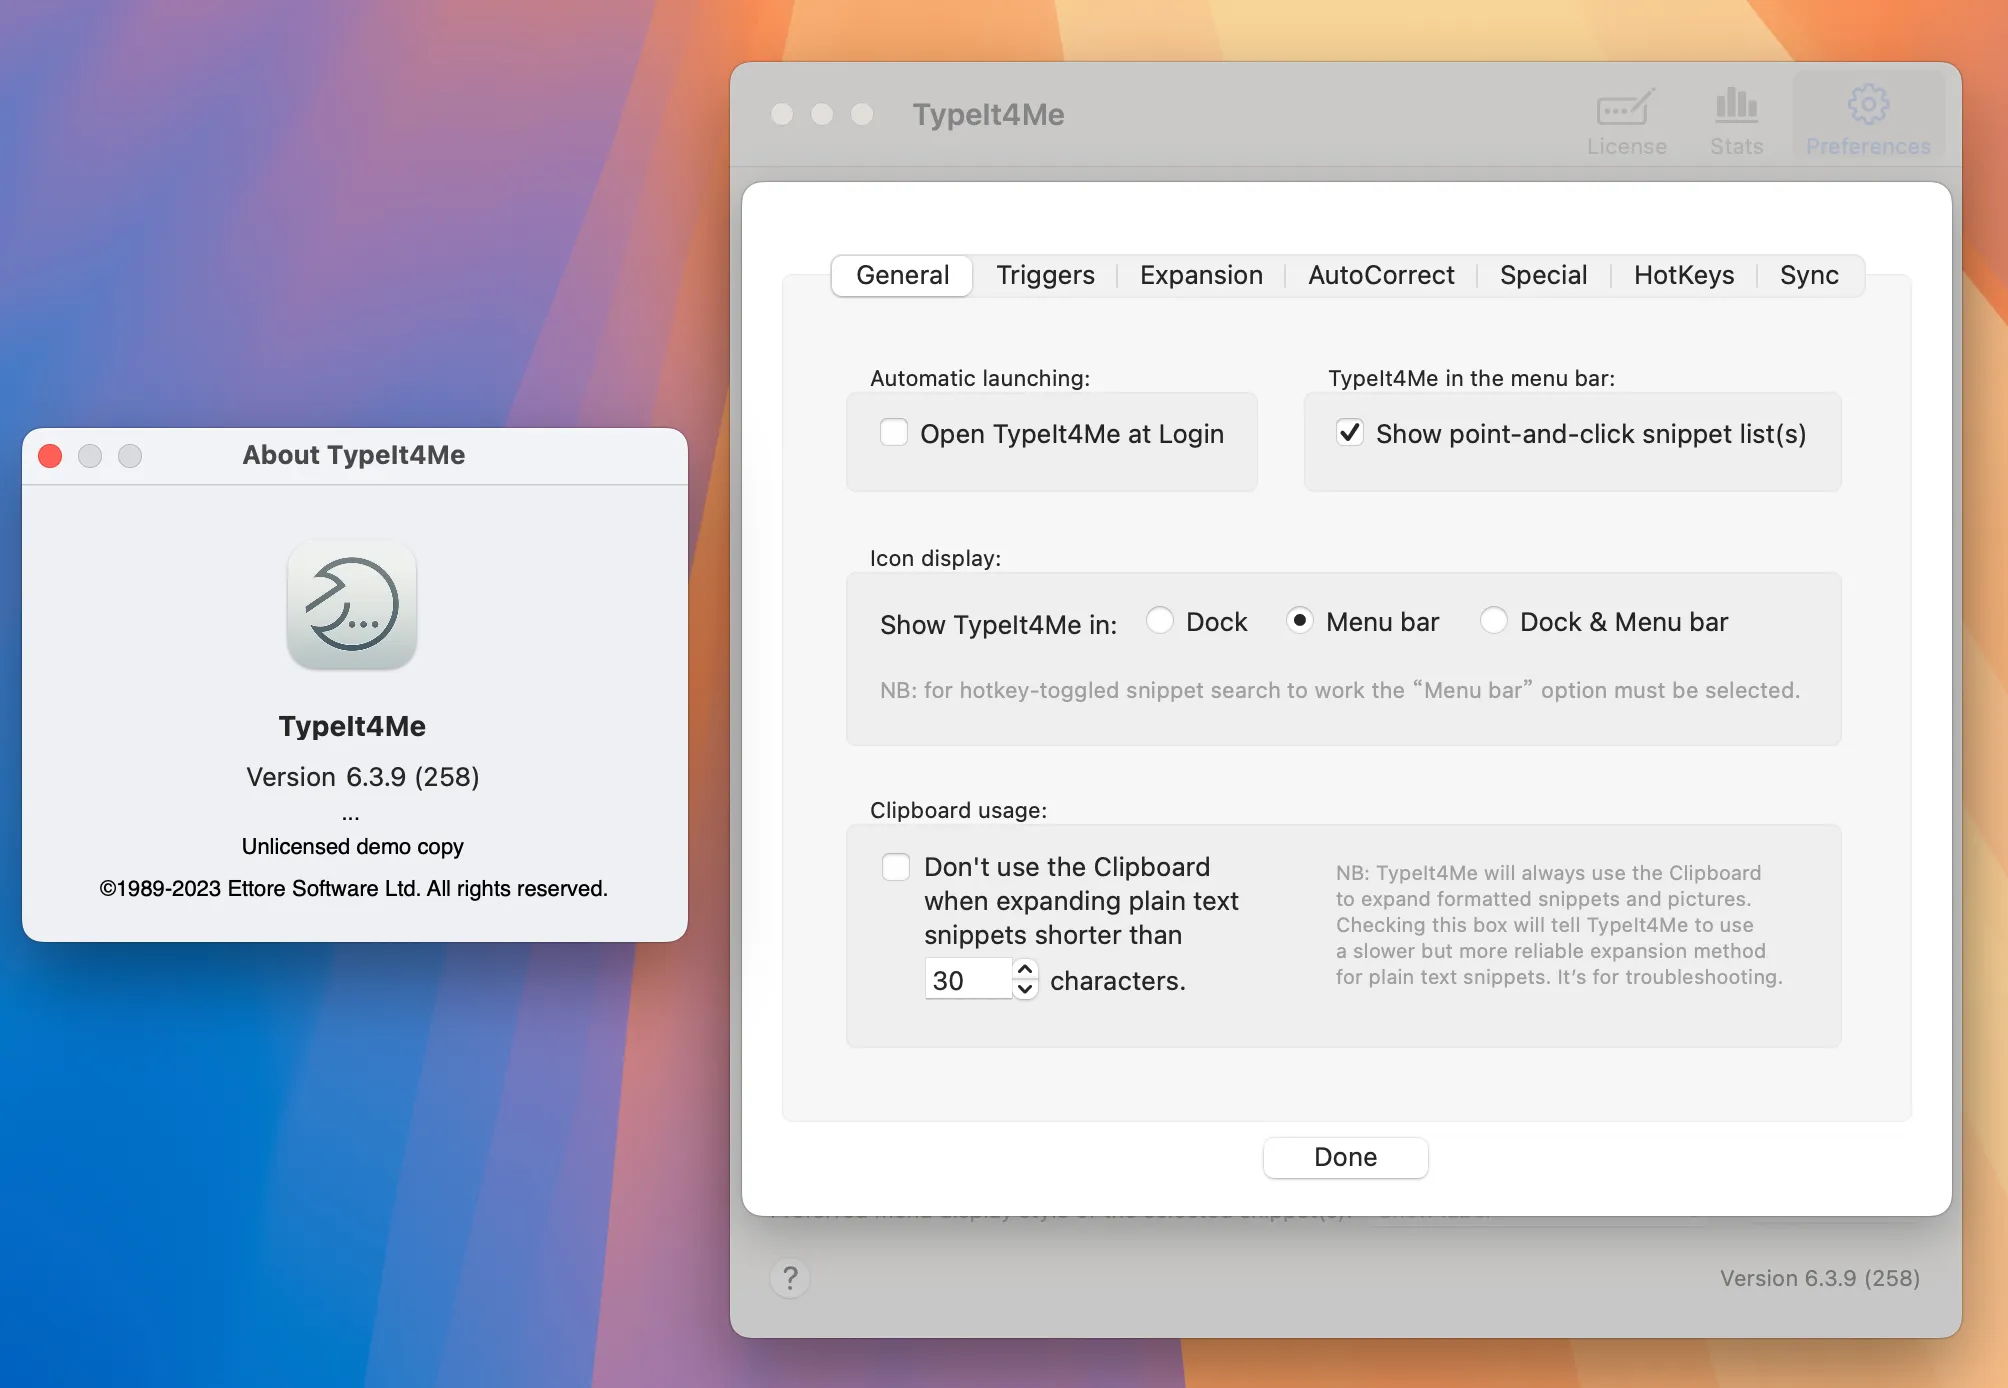Click the Unlicensed demo copy text
Viewport: 2008px width, 1388px height.
click(x=353, y=846)
